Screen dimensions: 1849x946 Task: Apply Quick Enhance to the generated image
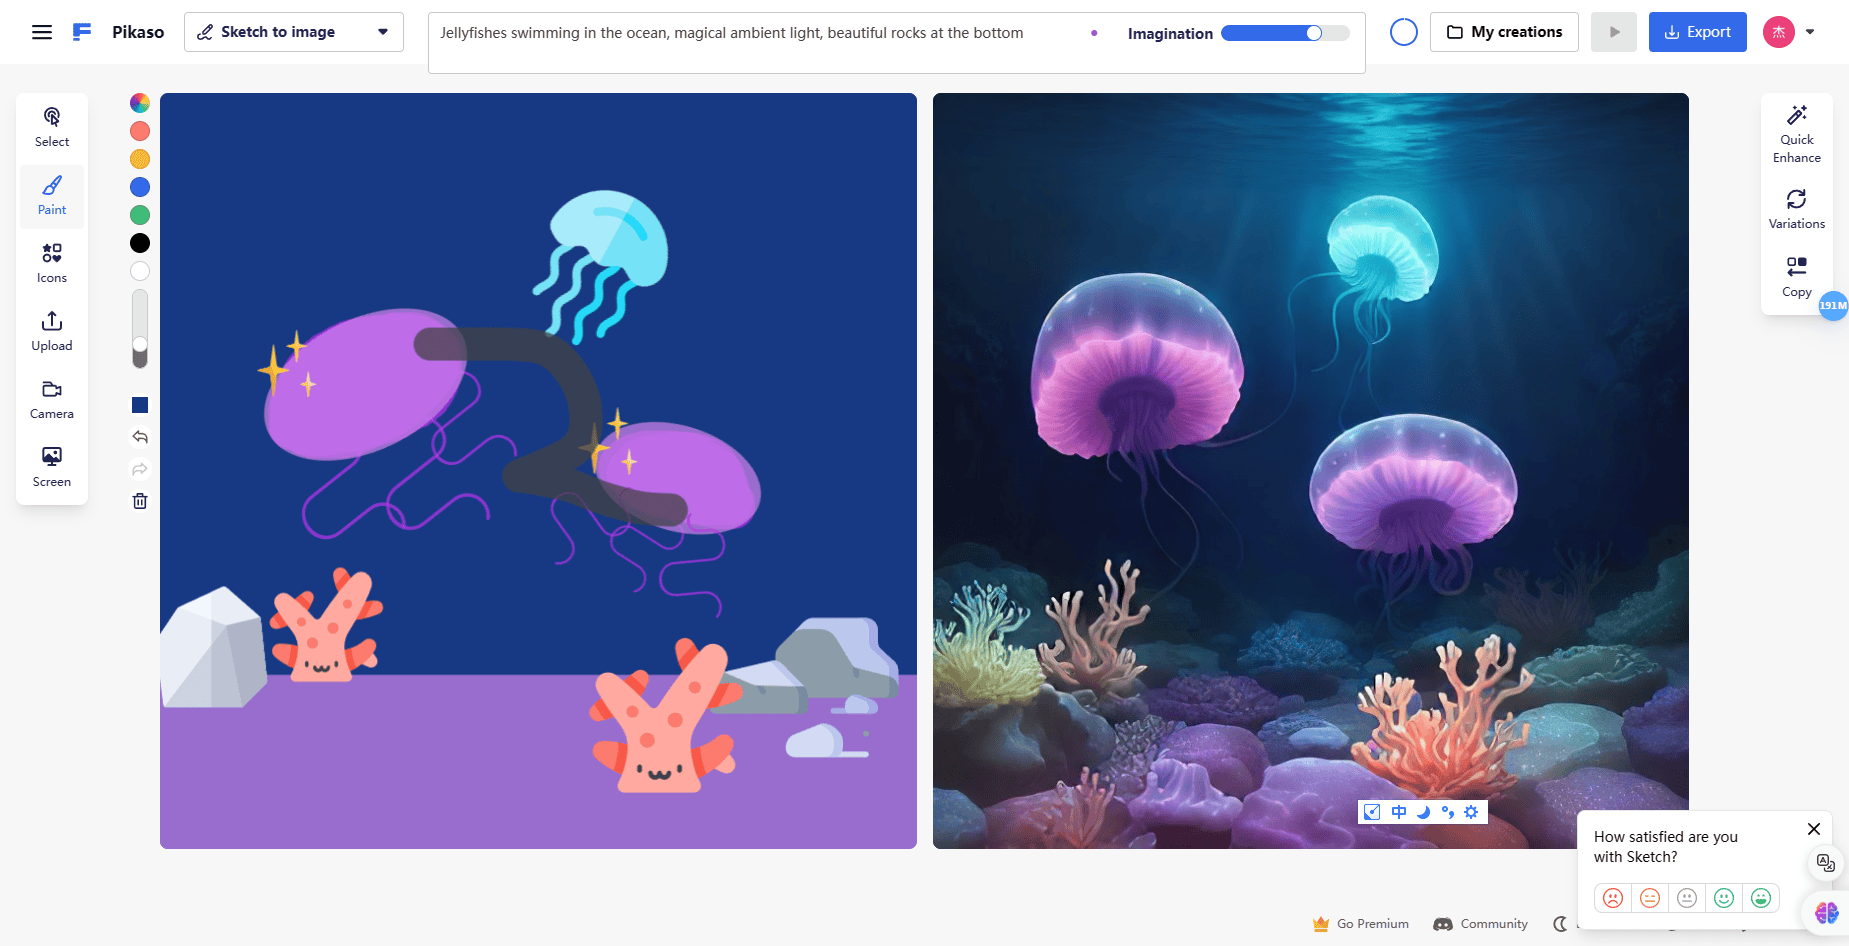1796,133
